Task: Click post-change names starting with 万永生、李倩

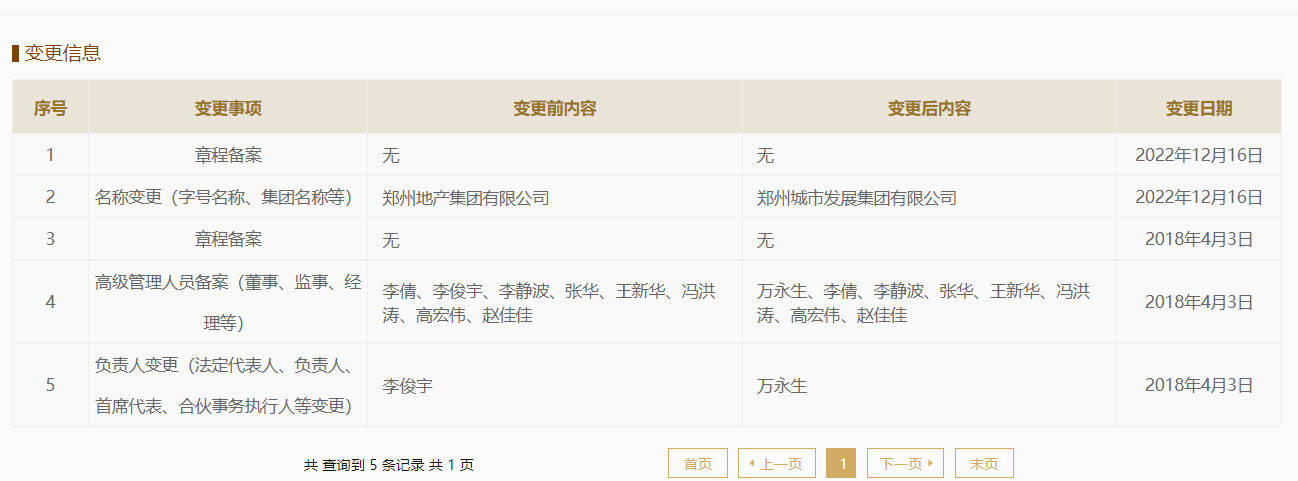Action: pos(923,303)
